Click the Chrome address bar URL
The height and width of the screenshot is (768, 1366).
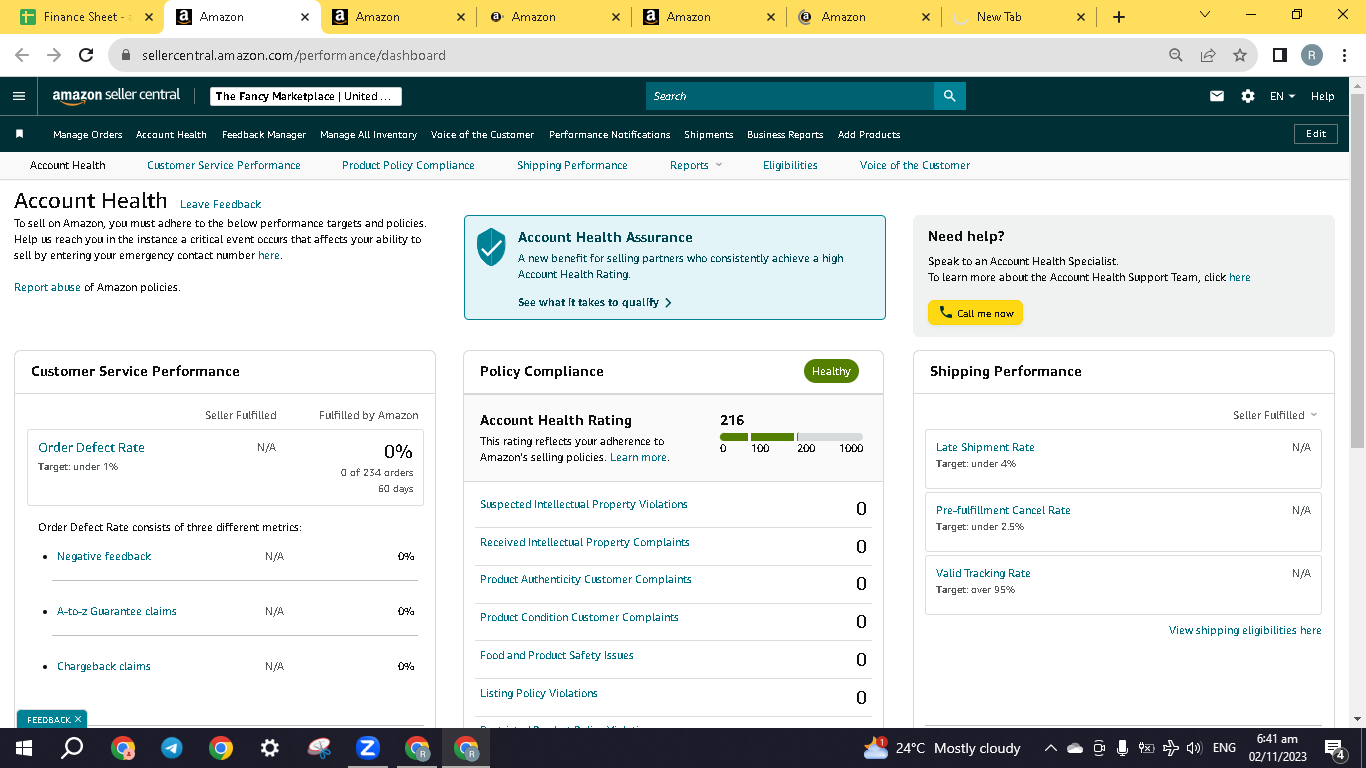click(x=294, y=55)
